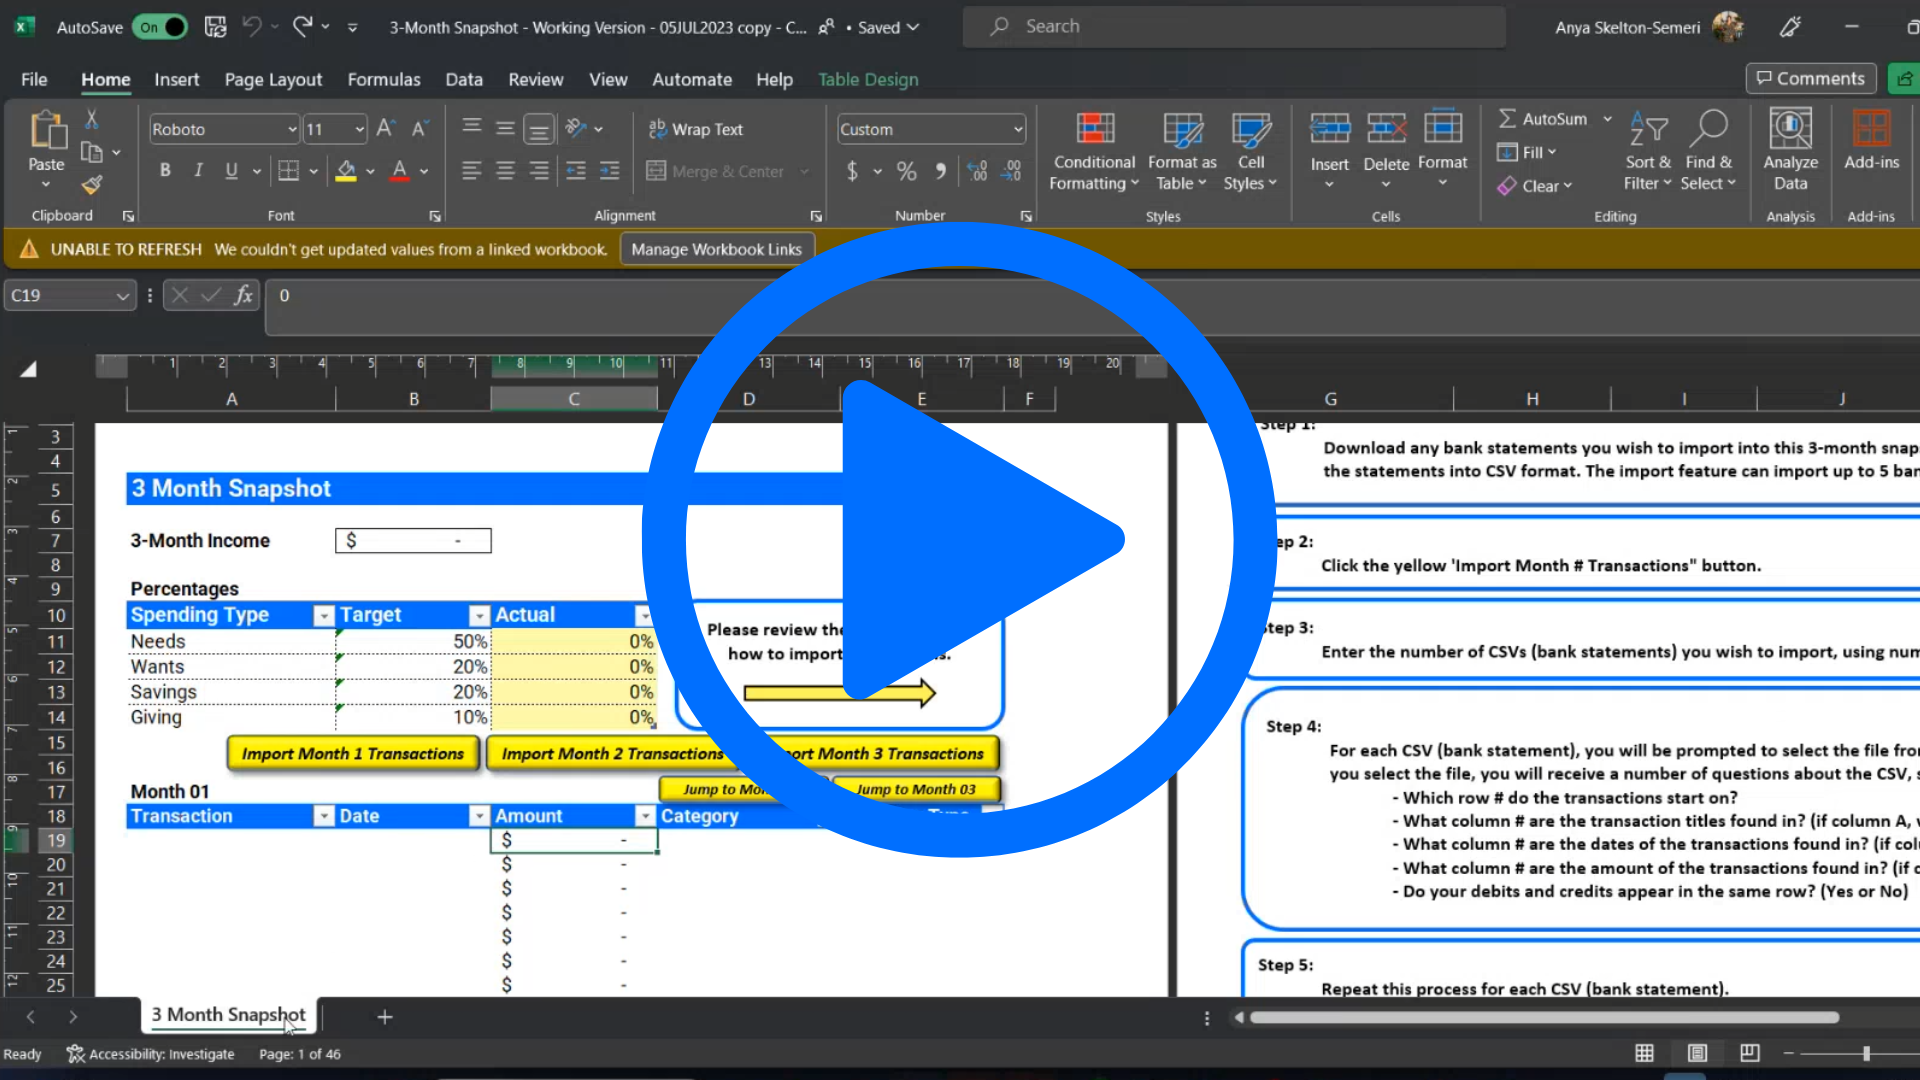This screenshot has height=1080, width=1920.
Task: Click the Insert Function fx icon
Action: click(243, 295)
